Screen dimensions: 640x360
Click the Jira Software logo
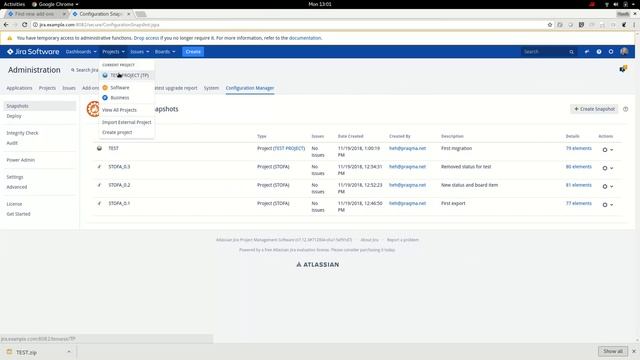point(33,52)
